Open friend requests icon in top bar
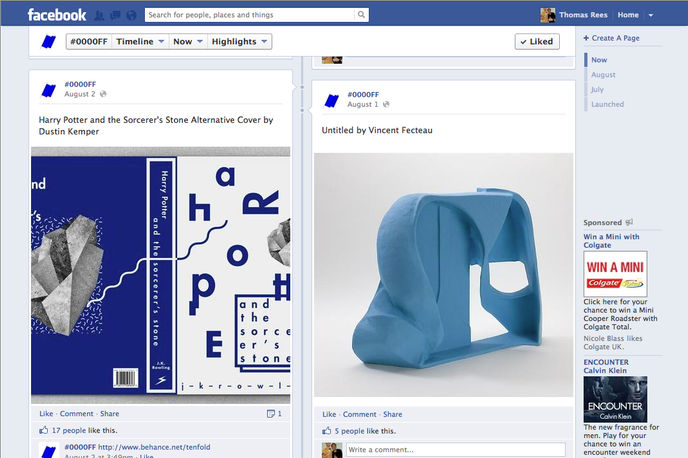688x458 pixels. coord(100,15)
